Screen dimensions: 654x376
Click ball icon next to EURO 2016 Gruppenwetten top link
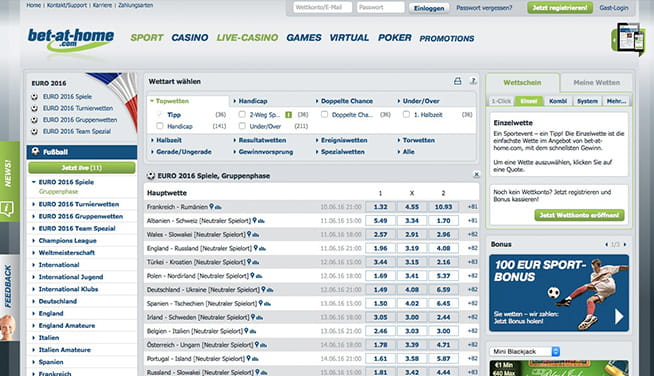[35, 120]
